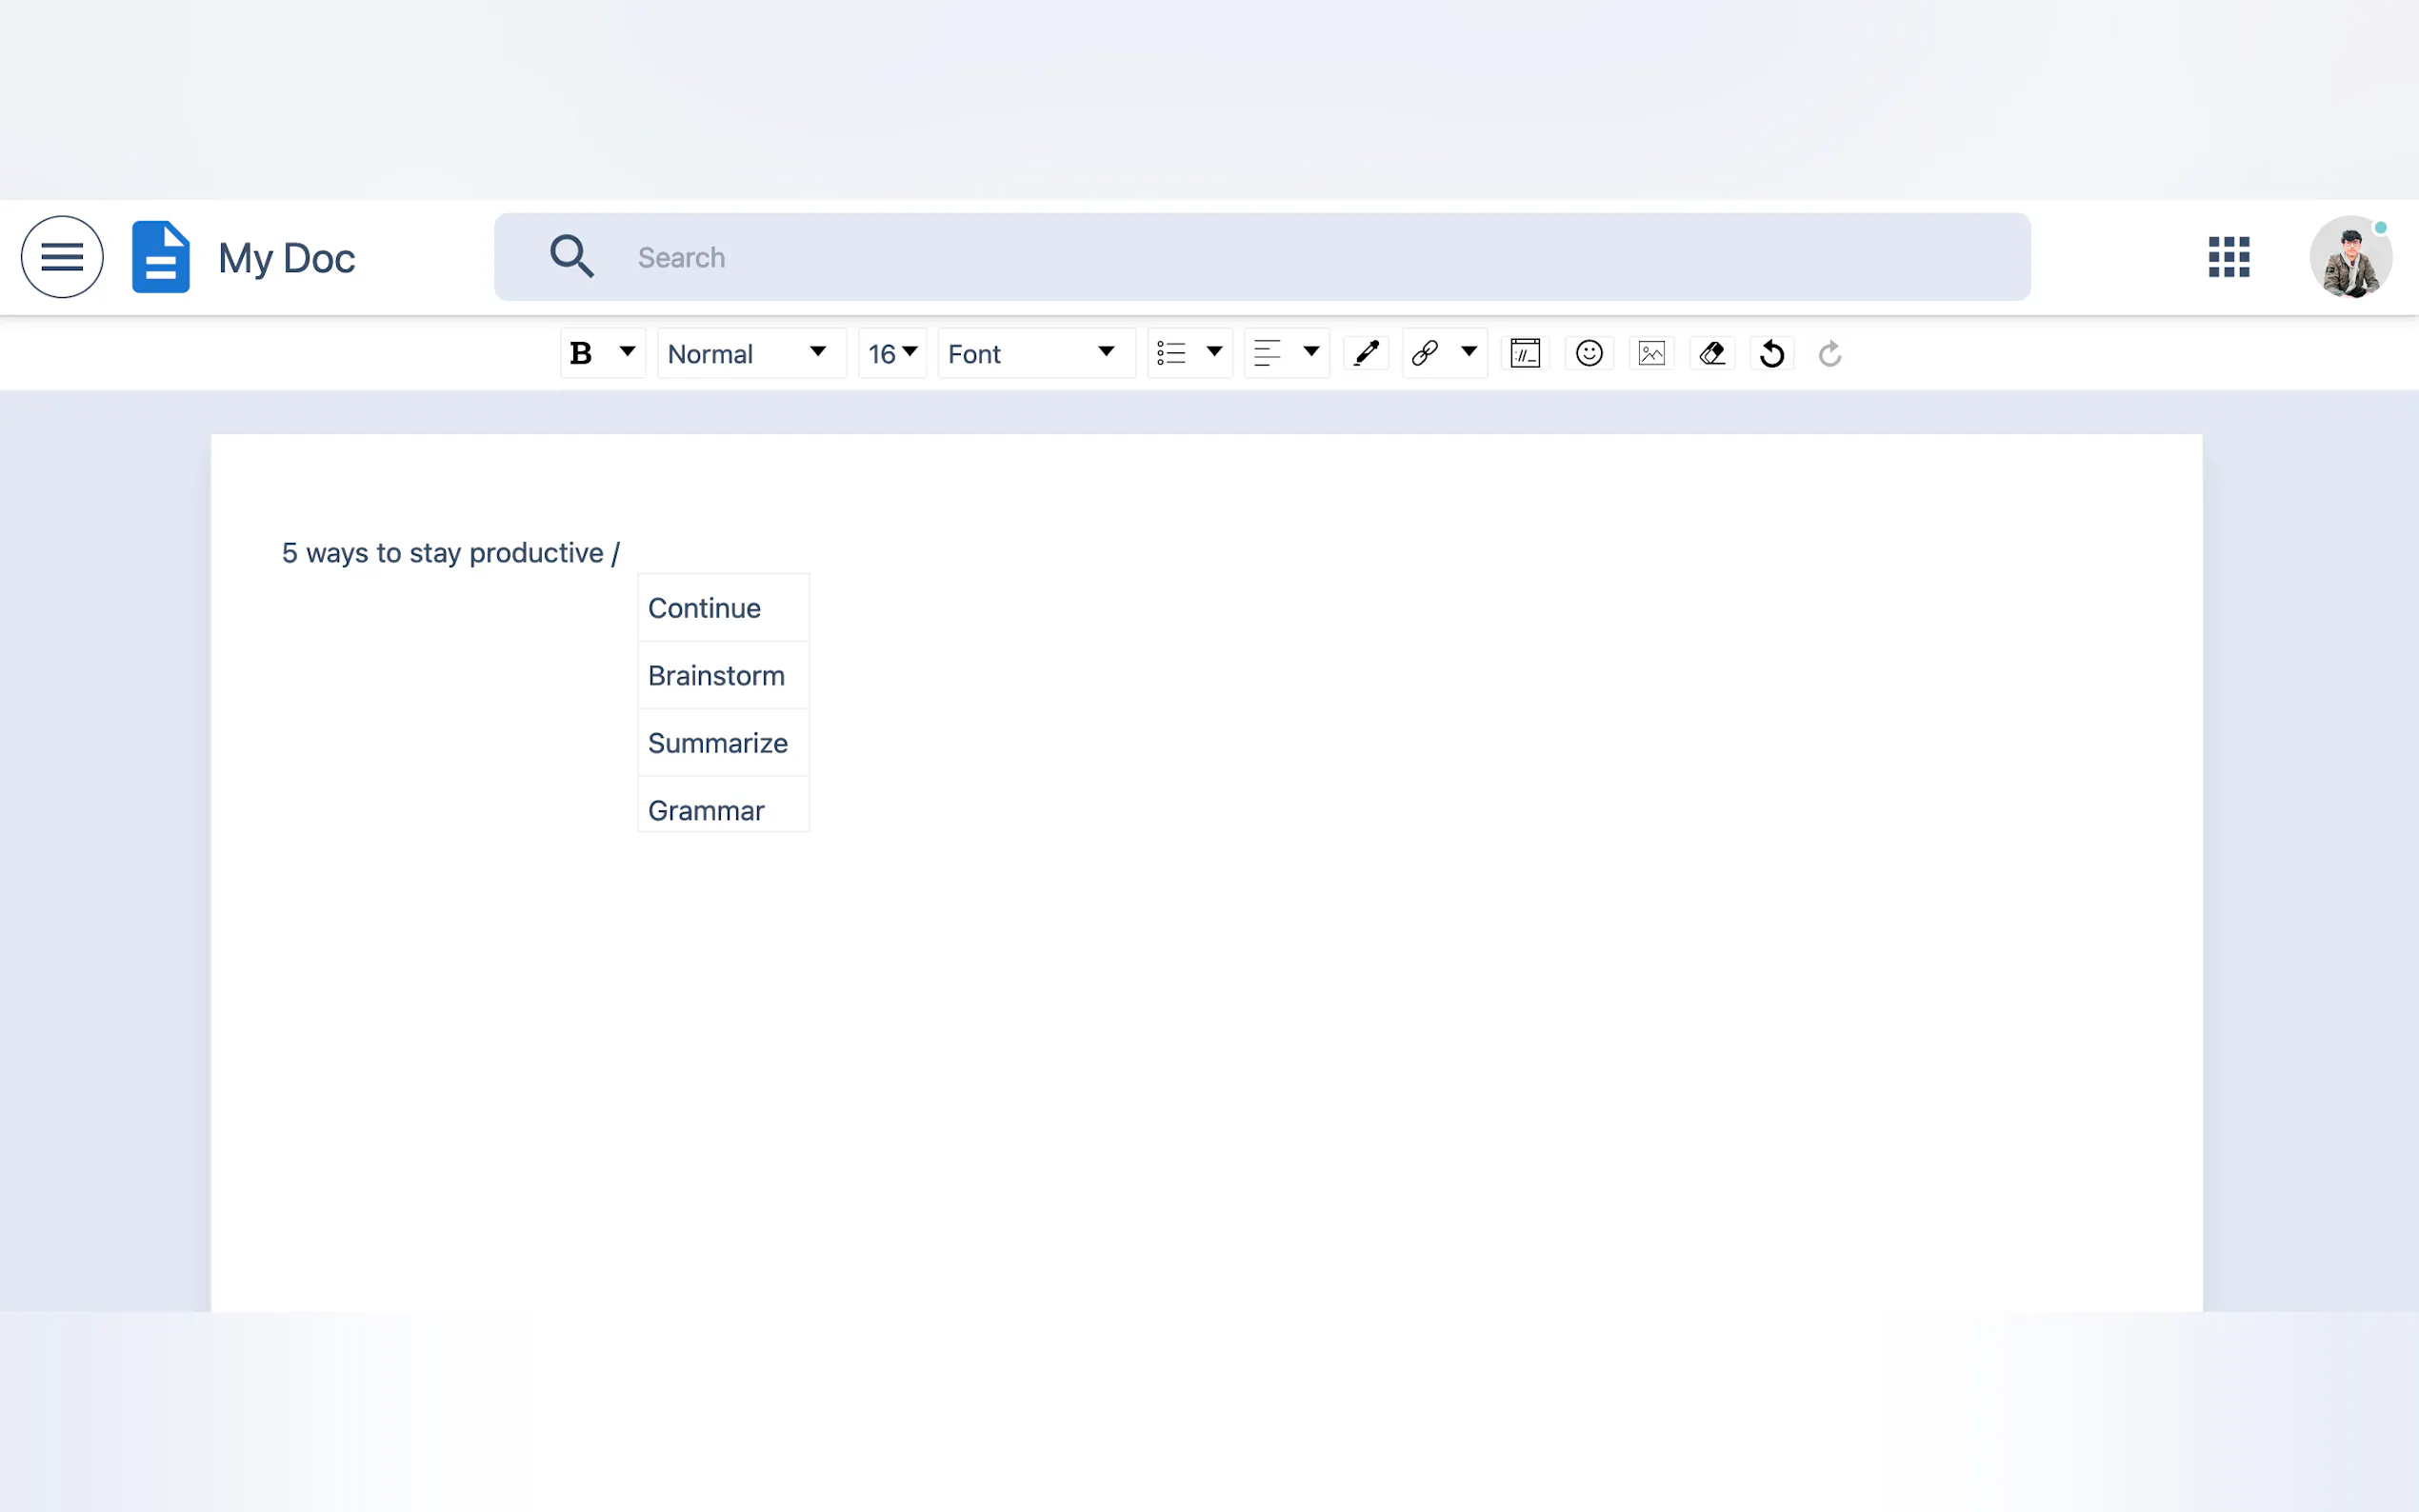Click the redo arrow icon
Image resolution: width=2419 pixels, height=1512 pixels.
(1830, 353)
